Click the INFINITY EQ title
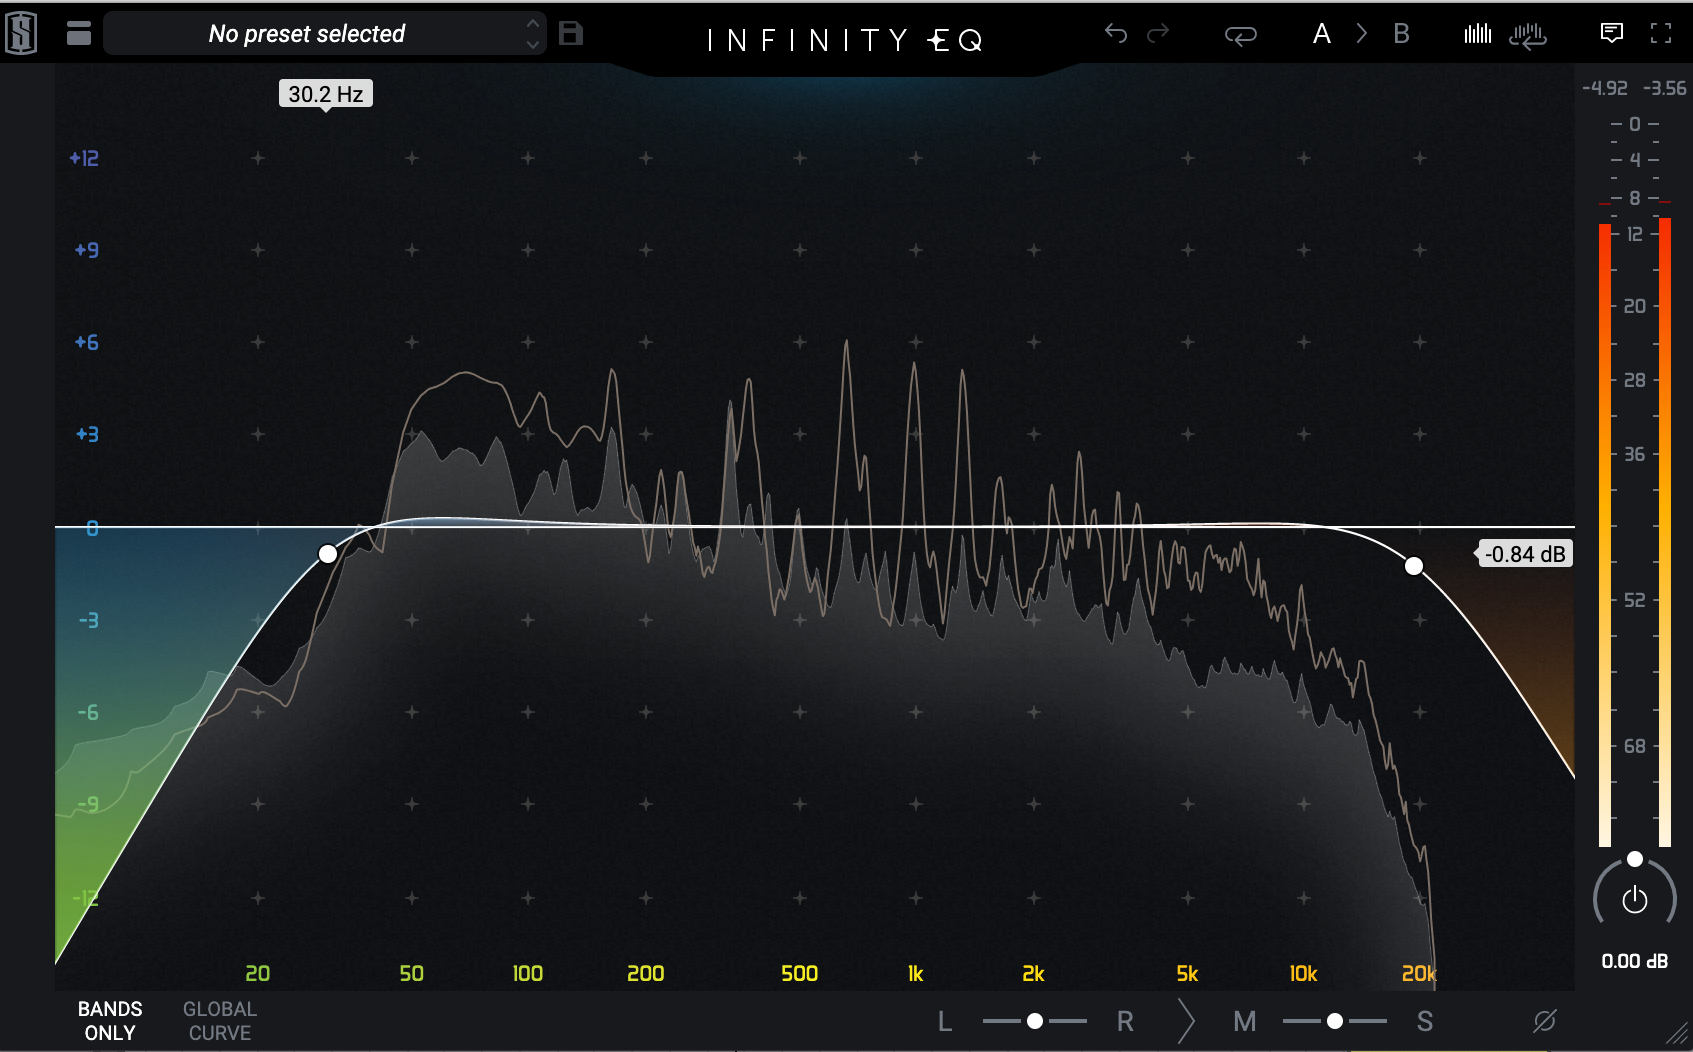 [845, 40]
